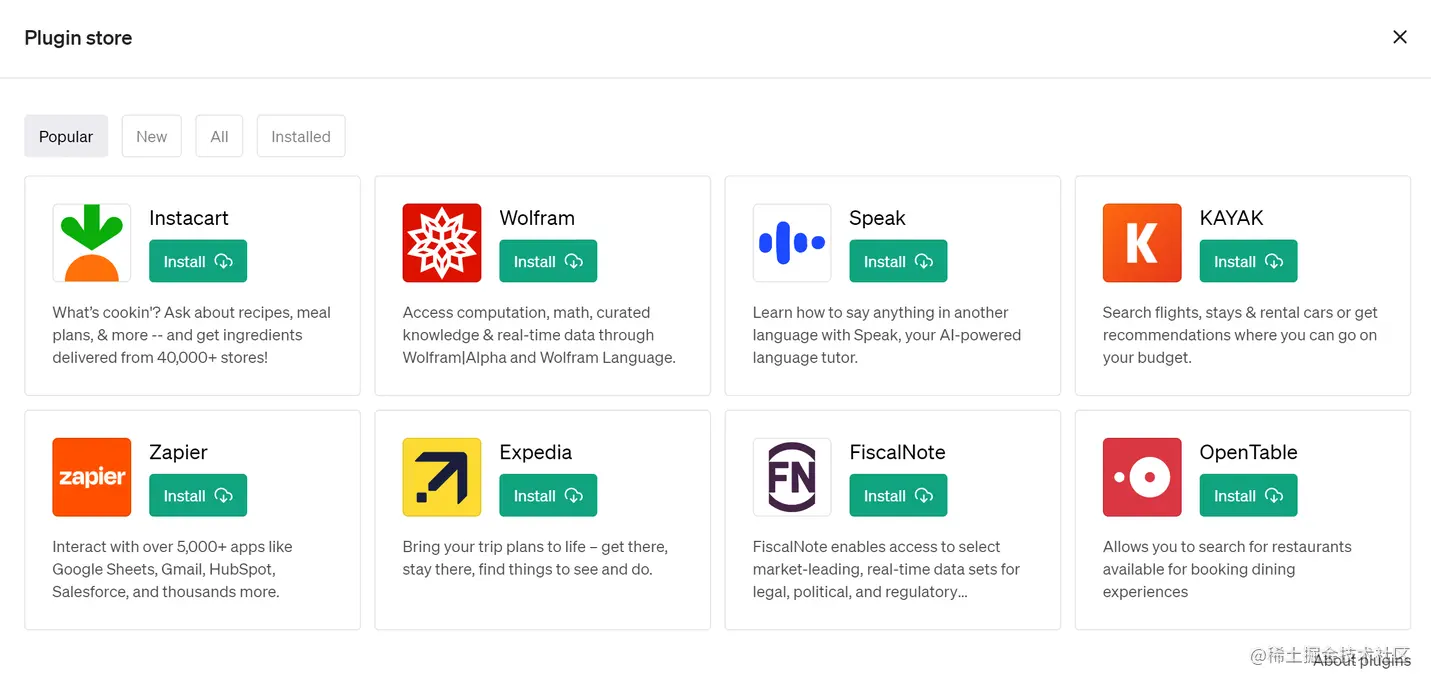The height and width of the screenshot is (686, 1431).
Task: Switch to the All plugins tab
Action: tap(219, 137)
